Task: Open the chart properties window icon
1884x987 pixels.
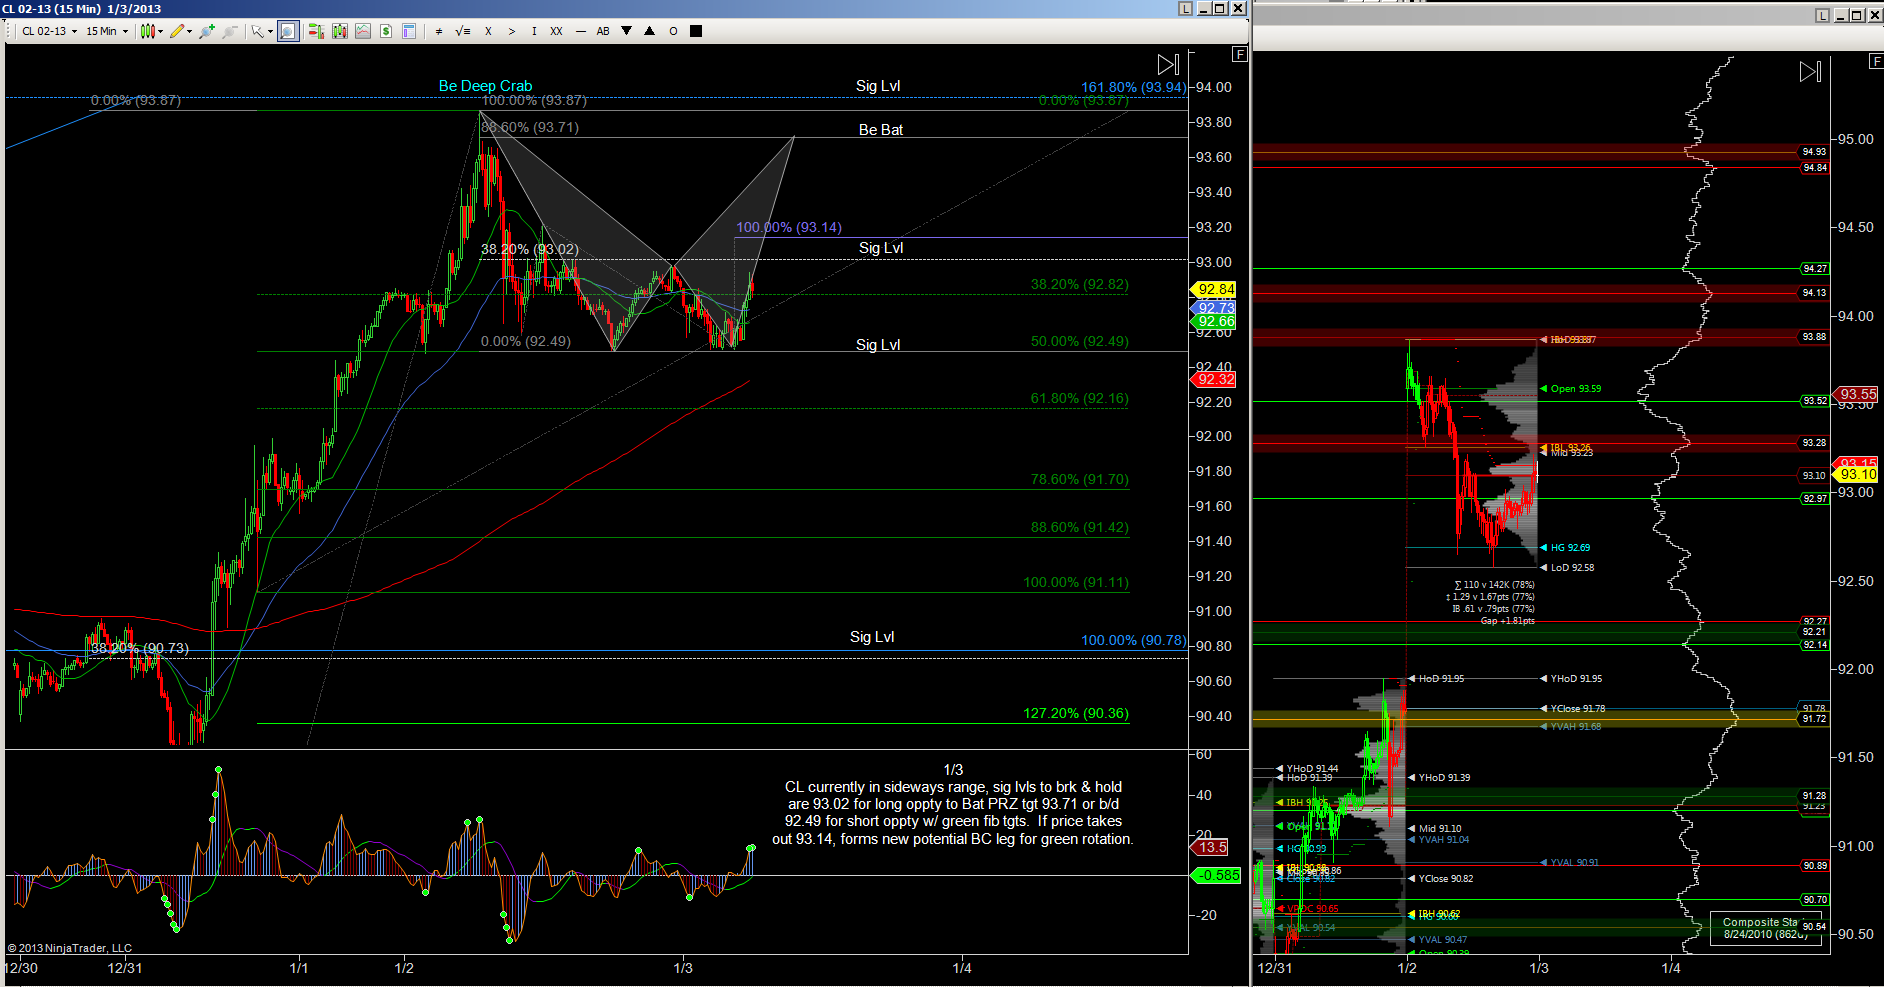Action: [x=408, y=31]
